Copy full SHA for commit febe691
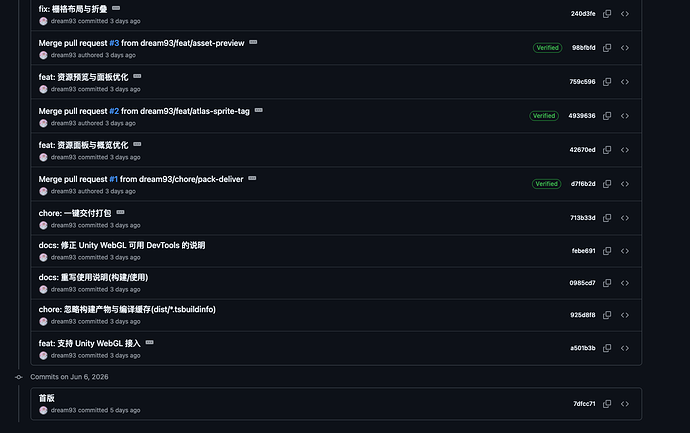This screenshot has height=433, width=690. tap(607, 251)
